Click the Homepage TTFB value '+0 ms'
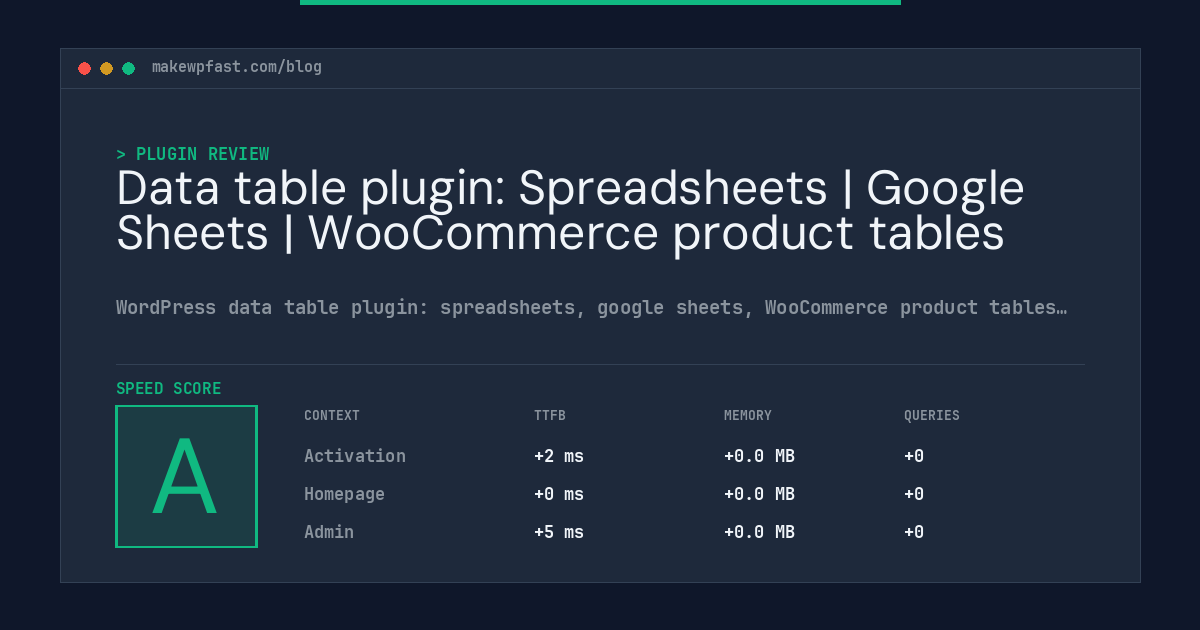The image size is (1200, 630). pos(559,494)
